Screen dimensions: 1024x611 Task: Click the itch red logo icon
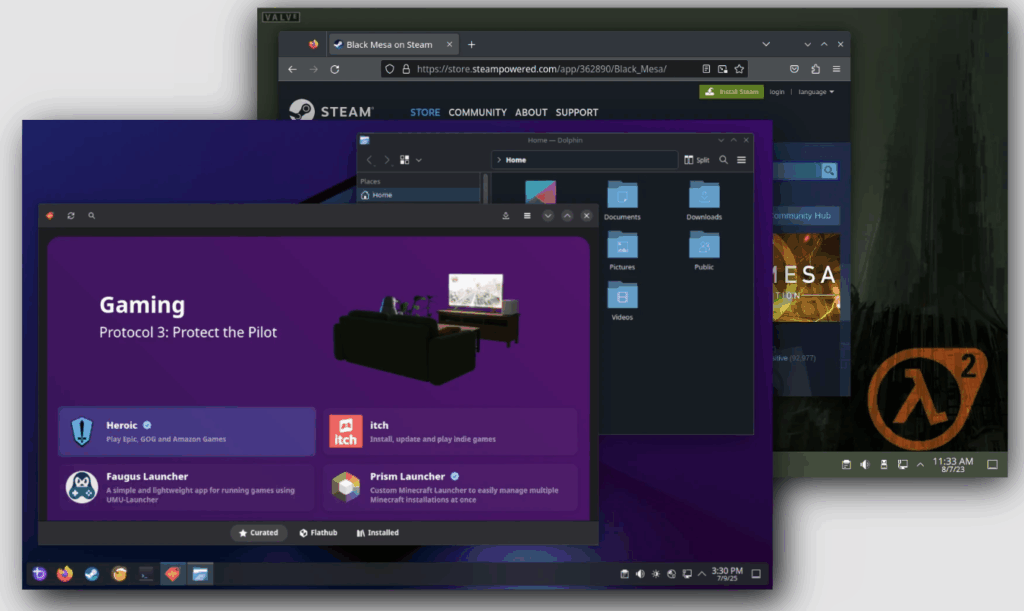pos(345,431)
